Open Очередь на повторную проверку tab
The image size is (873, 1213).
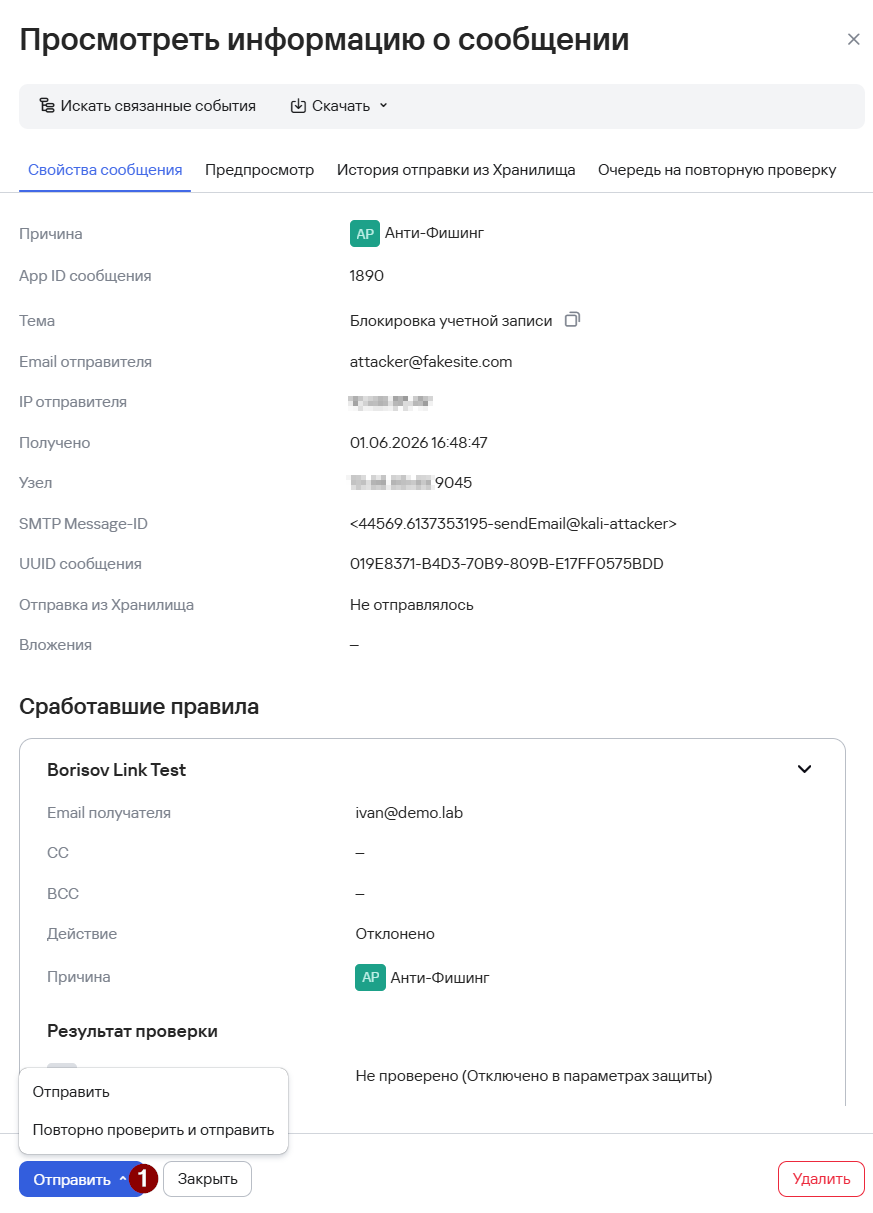pos(717,170)
